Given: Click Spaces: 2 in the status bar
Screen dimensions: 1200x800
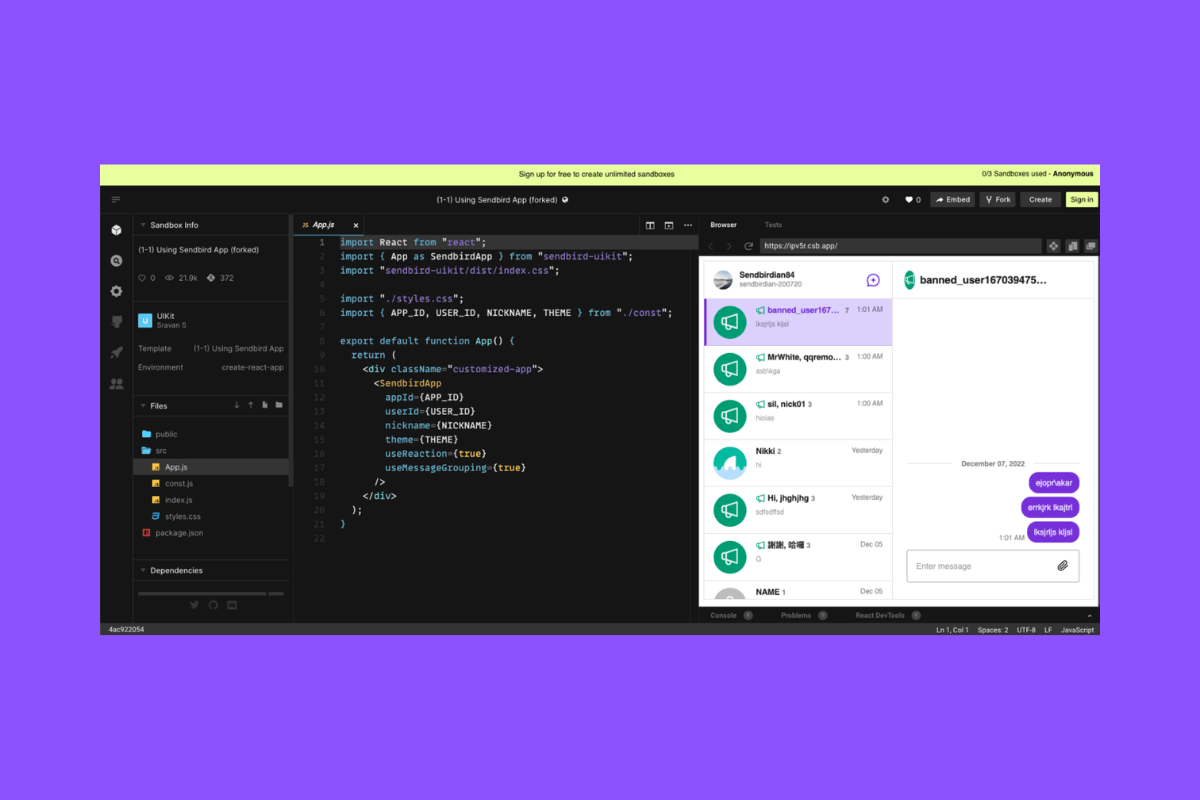Looking at the screenshot, I should 992,630.
